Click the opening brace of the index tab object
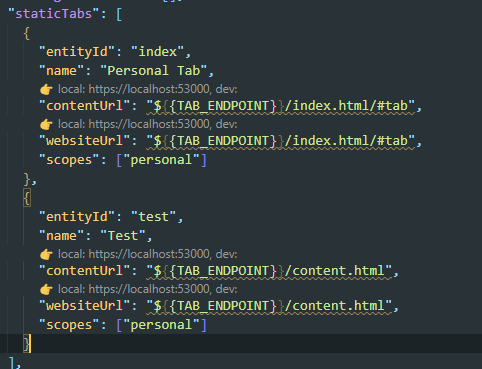 27,33
